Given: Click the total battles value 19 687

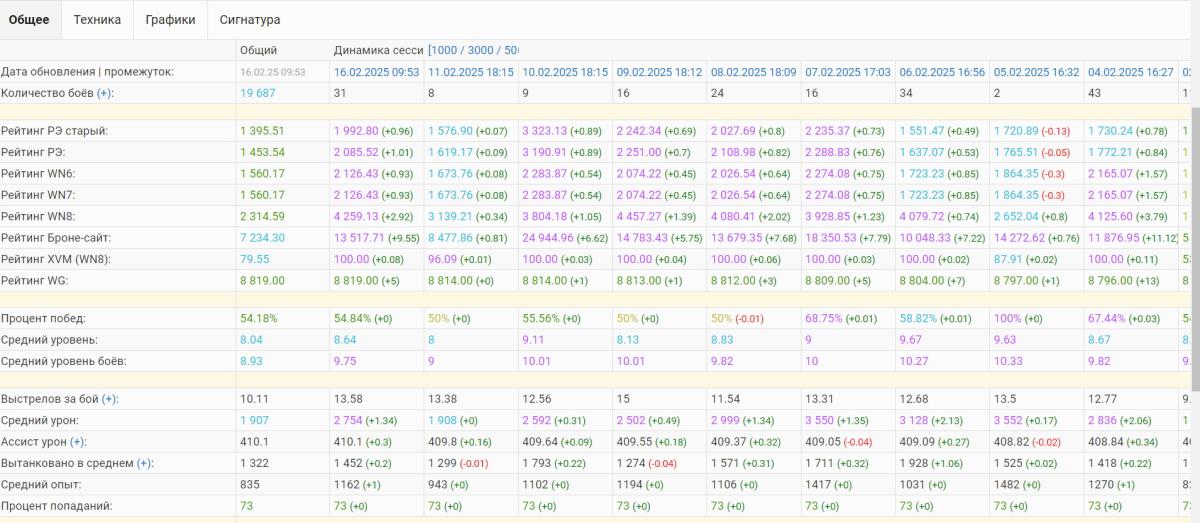Looking at the screenshot, I should coord(258,93).
